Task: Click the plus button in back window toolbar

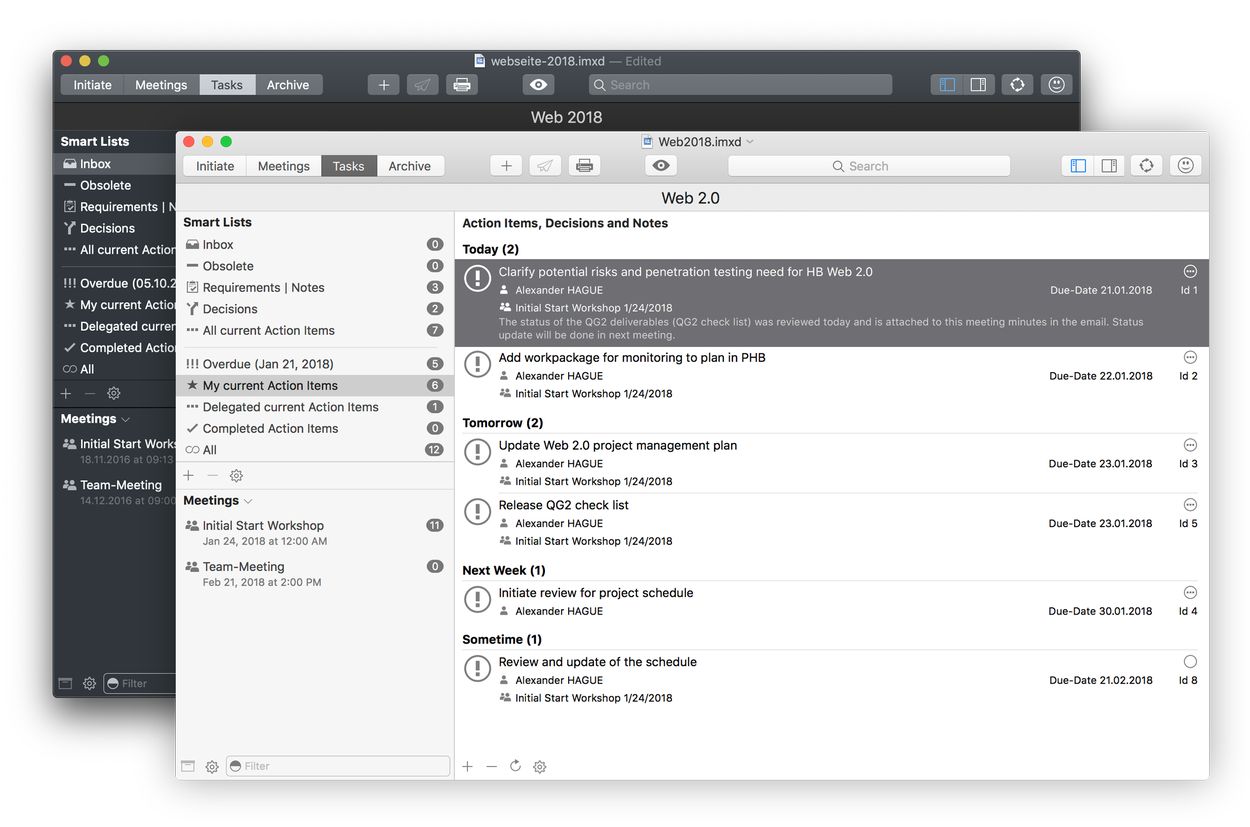Action: click(x=384, y=85)
